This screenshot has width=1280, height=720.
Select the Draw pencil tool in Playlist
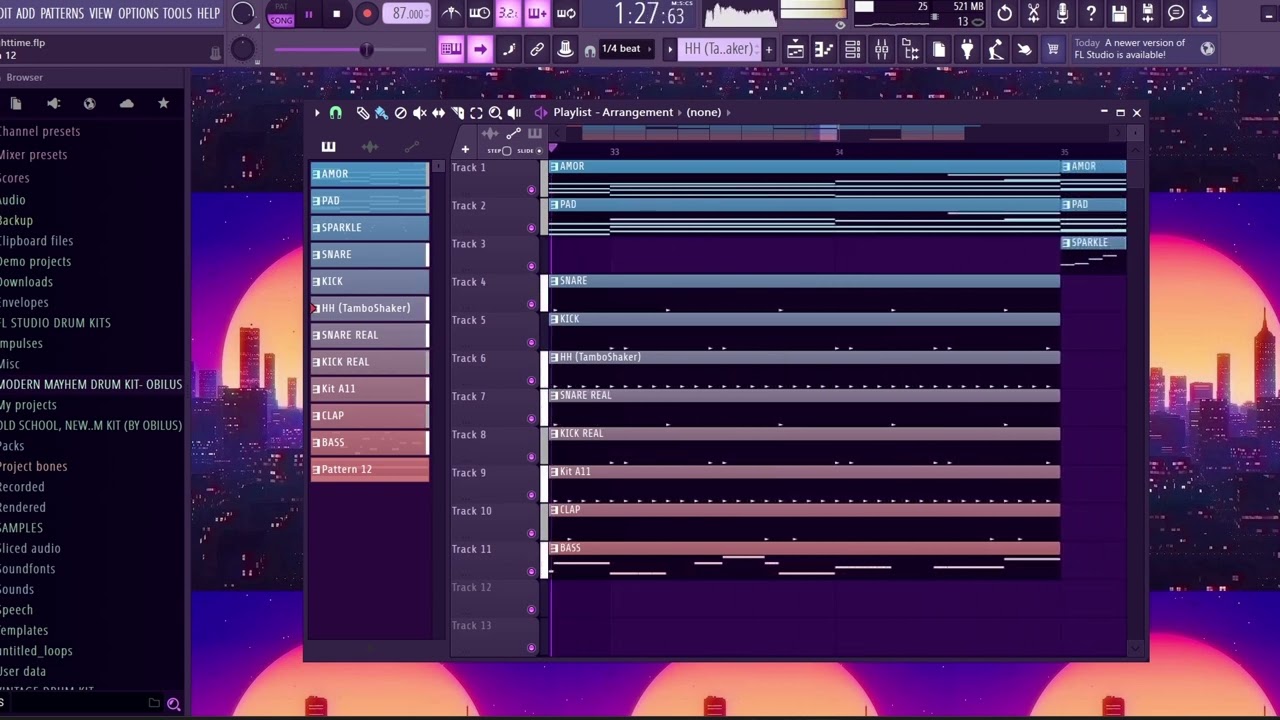(x=363, y=113)
